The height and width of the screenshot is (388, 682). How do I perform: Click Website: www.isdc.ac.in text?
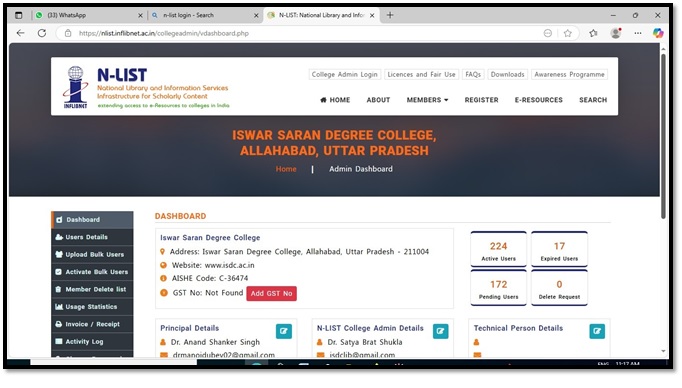click(213, 265)
